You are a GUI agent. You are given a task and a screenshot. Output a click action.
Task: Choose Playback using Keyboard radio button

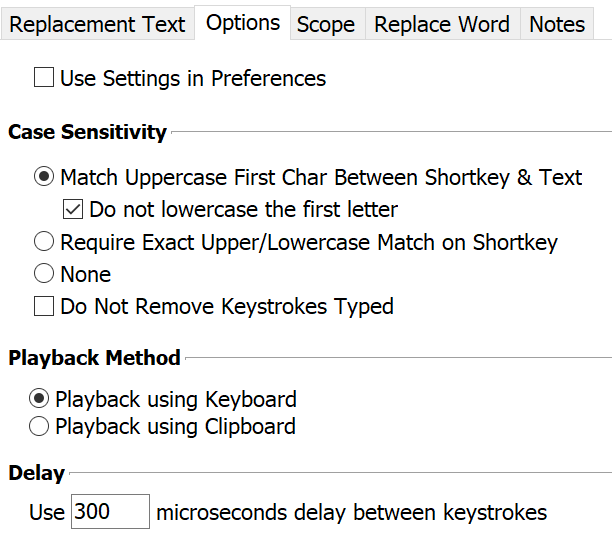(x=39, y=399)
